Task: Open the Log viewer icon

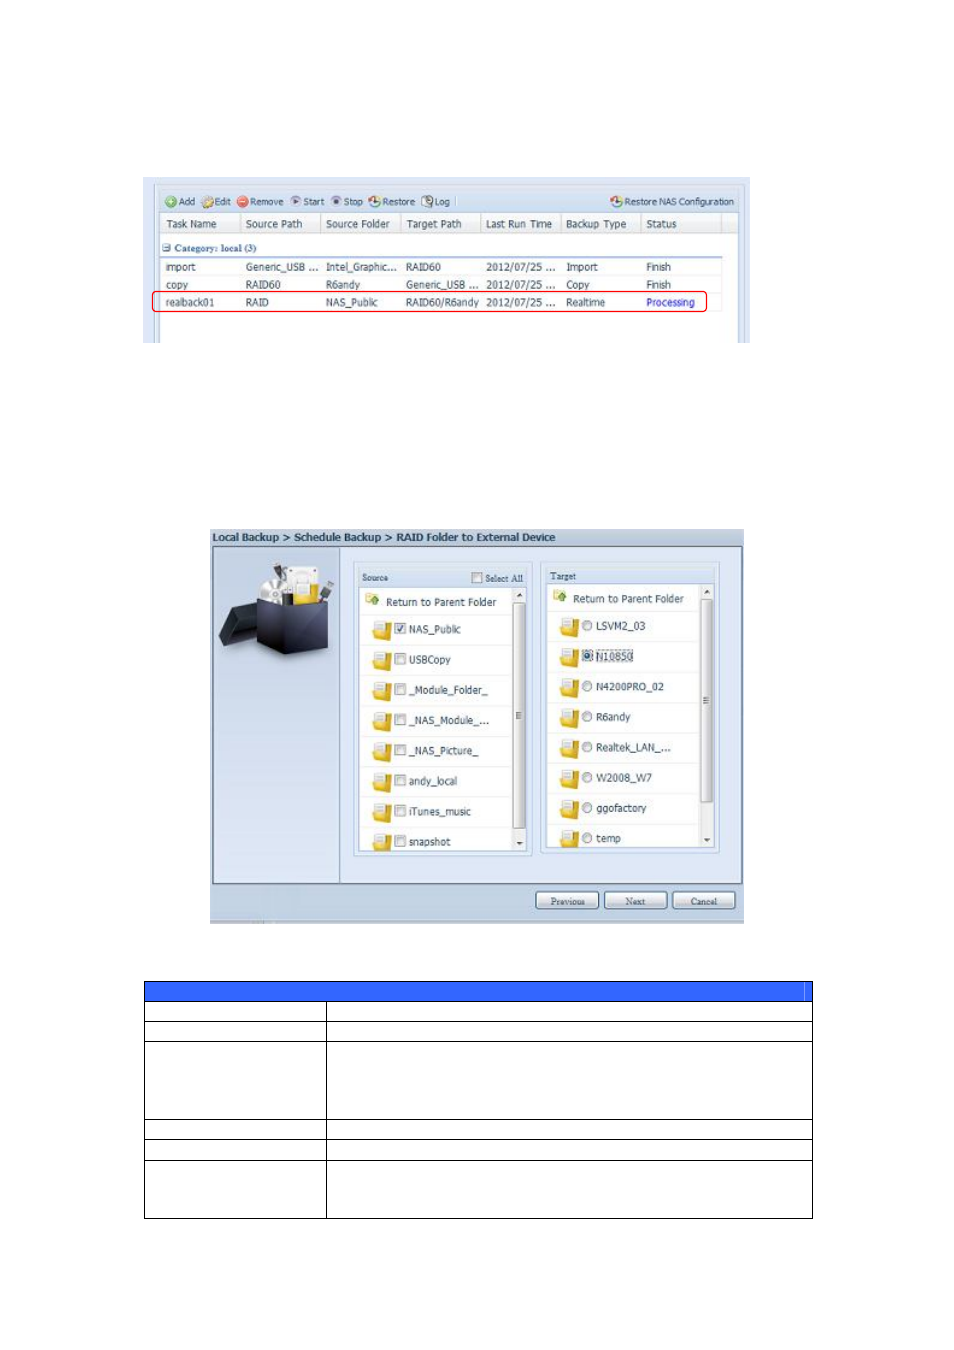Action: [427, 202]
